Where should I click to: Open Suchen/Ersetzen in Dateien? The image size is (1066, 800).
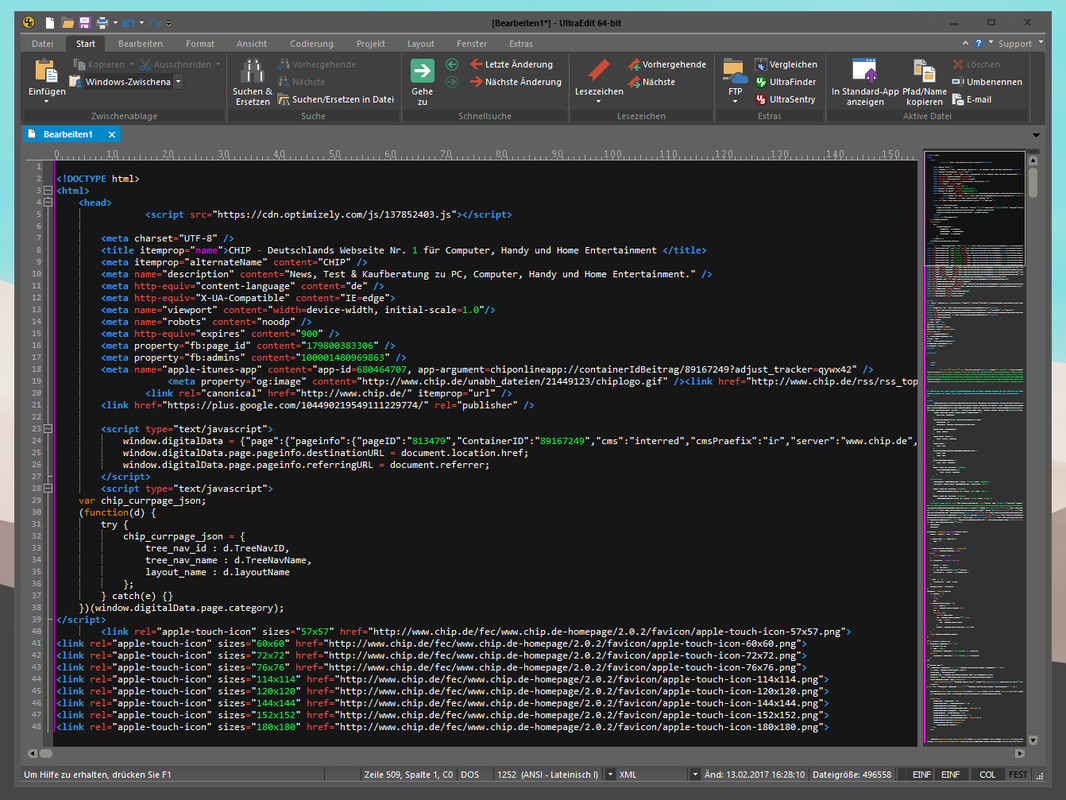point(336,99)
